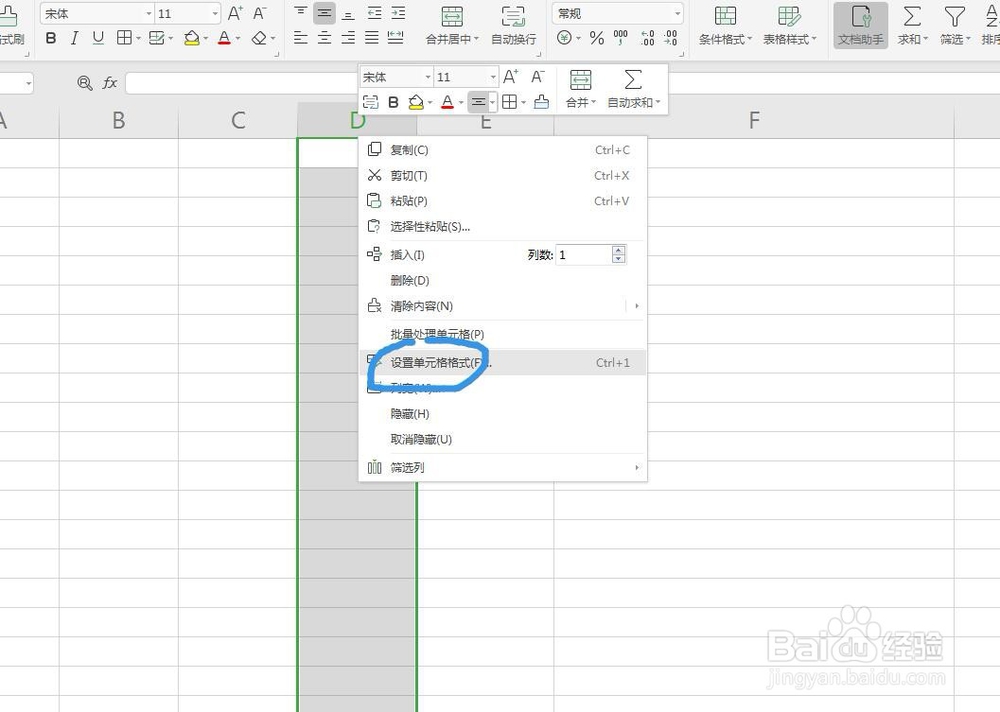Open the name box dropdown arrow

28,83
